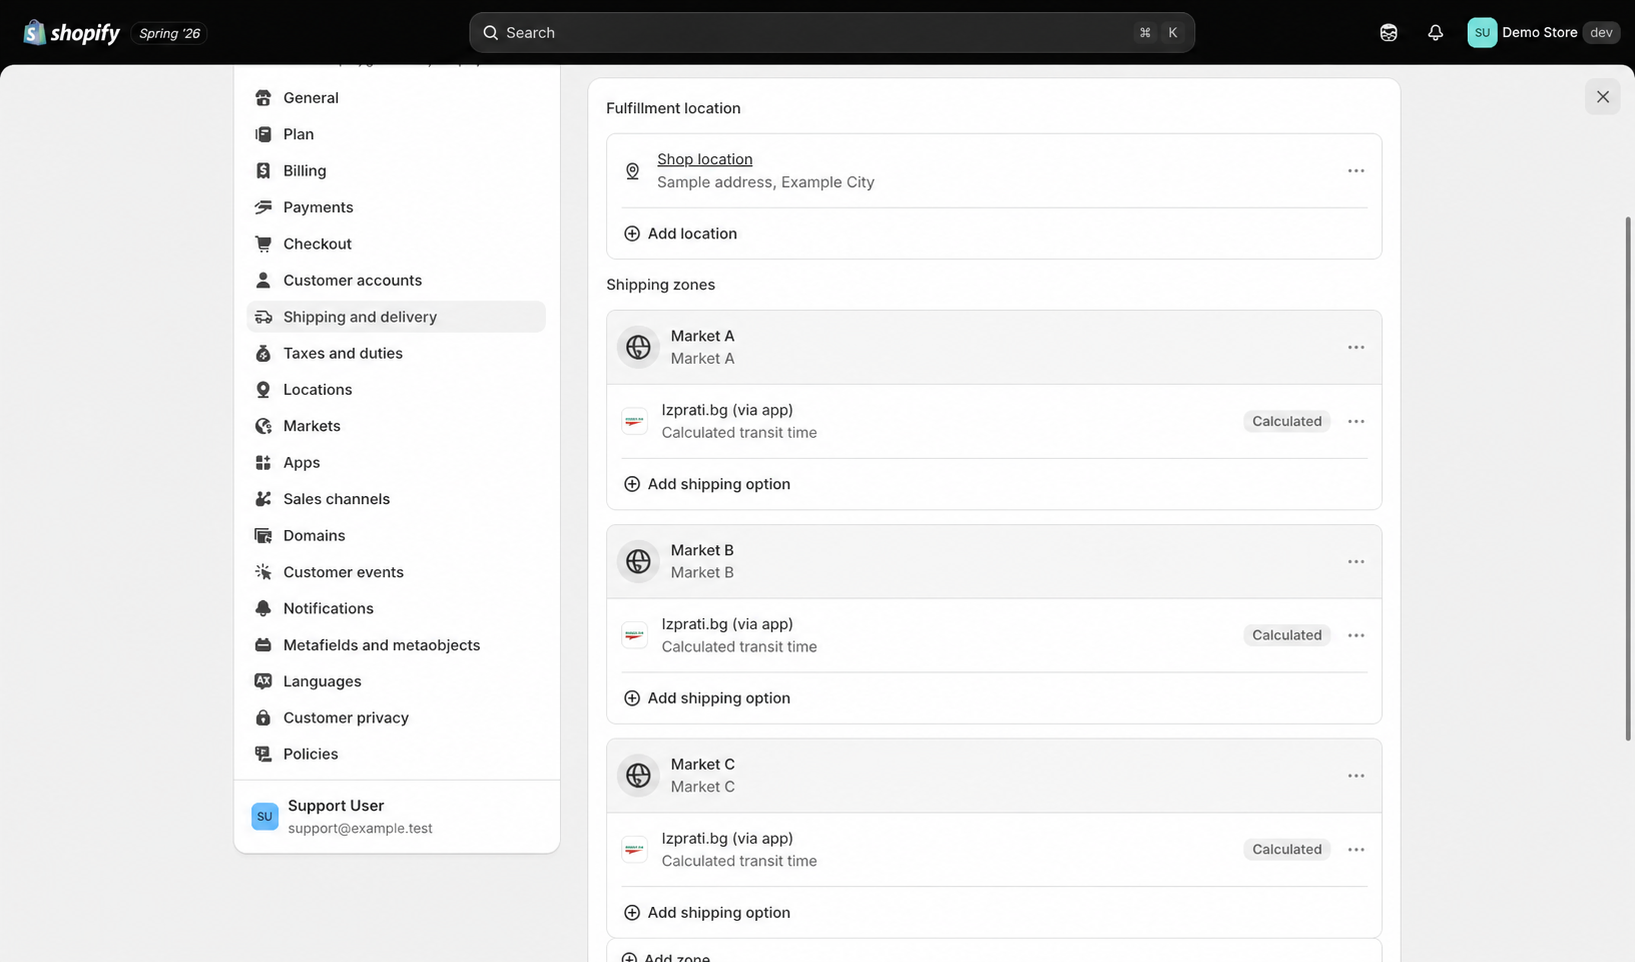The image size is (1635, 962).
Task: Click the Markets globe icon in the sidebar
Action: click(263, 426)
